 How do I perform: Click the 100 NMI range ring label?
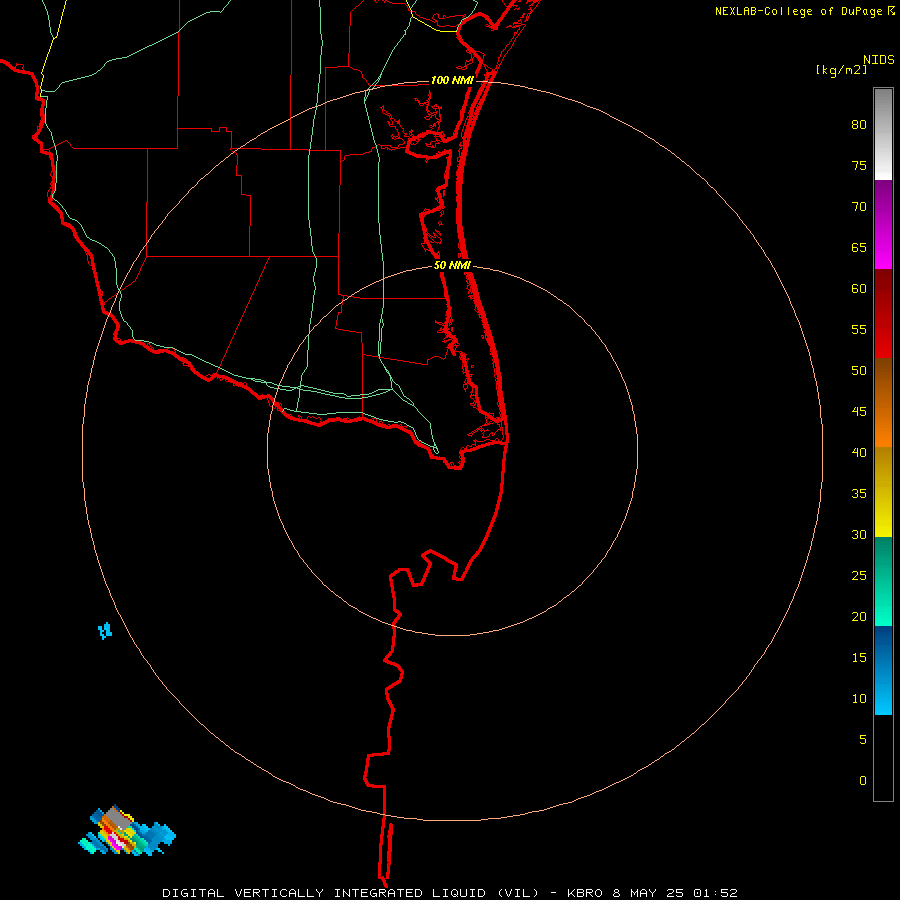pyautogui.click(x=452, y=80)
